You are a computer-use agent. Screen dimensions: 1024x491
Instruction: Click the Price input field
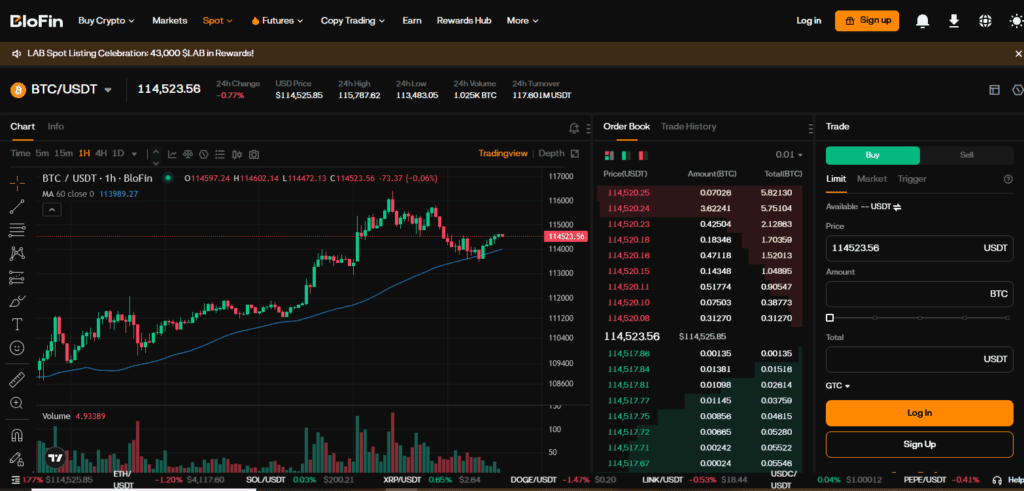coord(920,248)
